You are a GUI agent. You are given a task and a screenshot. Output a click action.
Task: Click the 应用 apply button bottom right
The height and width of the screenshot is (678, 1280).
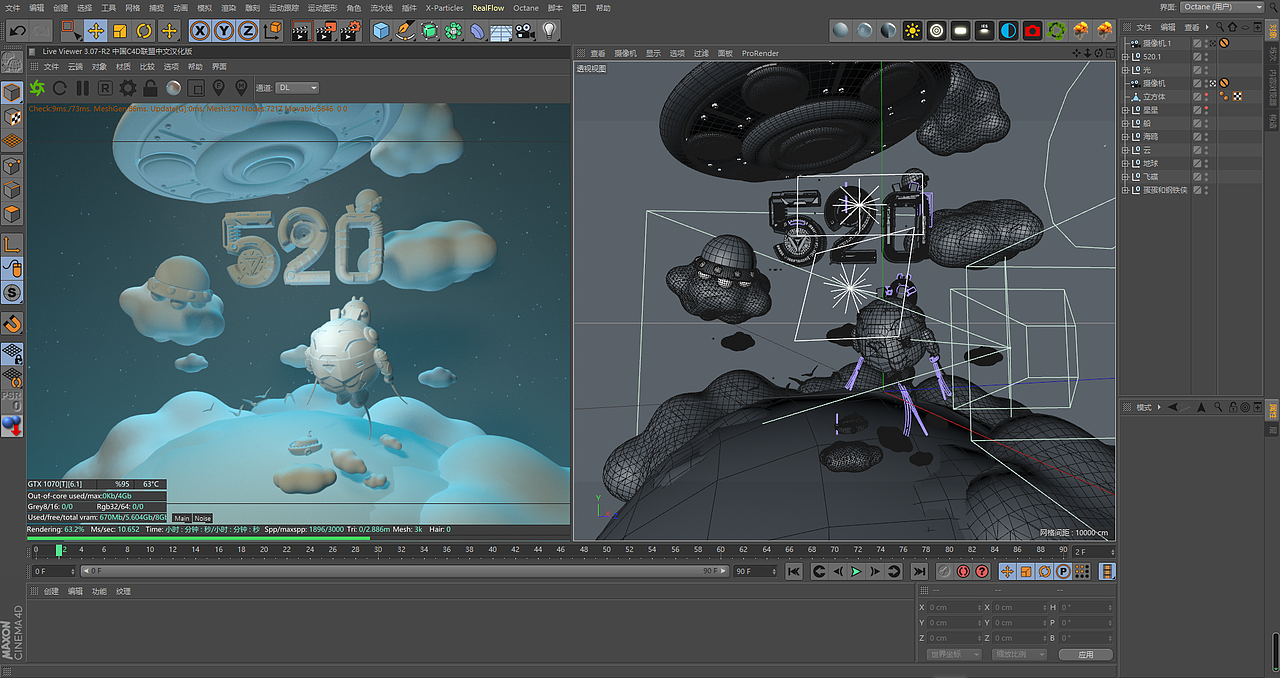click(1085, 654)
